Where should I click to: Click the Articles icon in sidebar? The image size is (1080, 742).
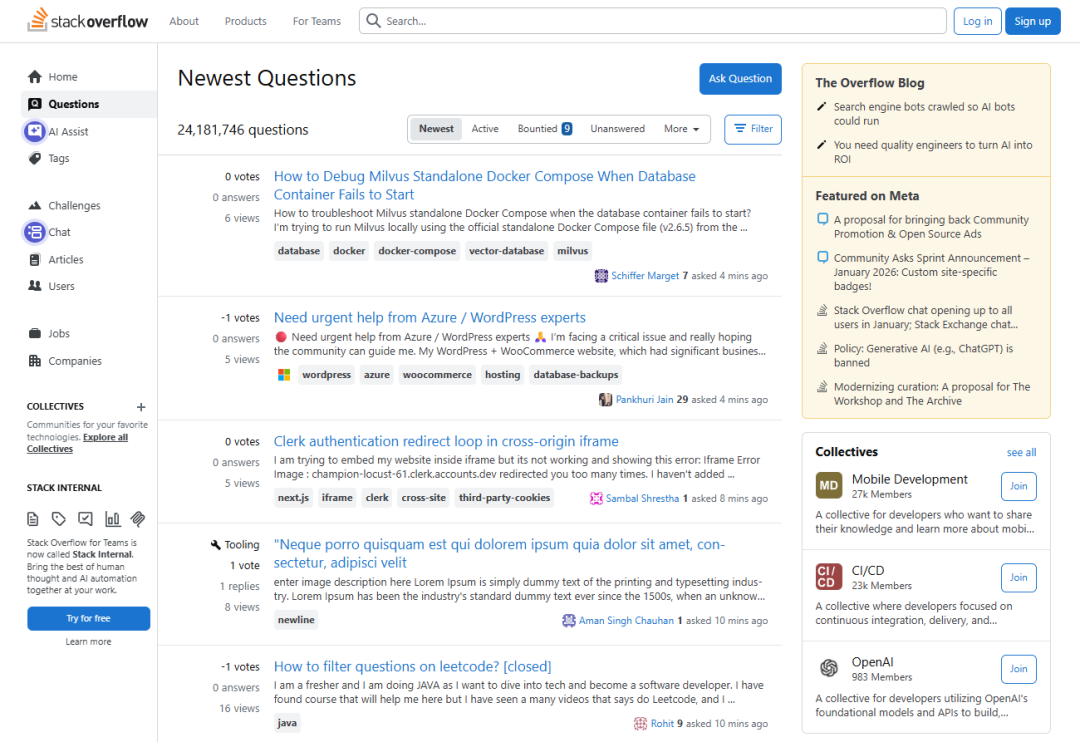pyautogui.click(x=34, y=259)
